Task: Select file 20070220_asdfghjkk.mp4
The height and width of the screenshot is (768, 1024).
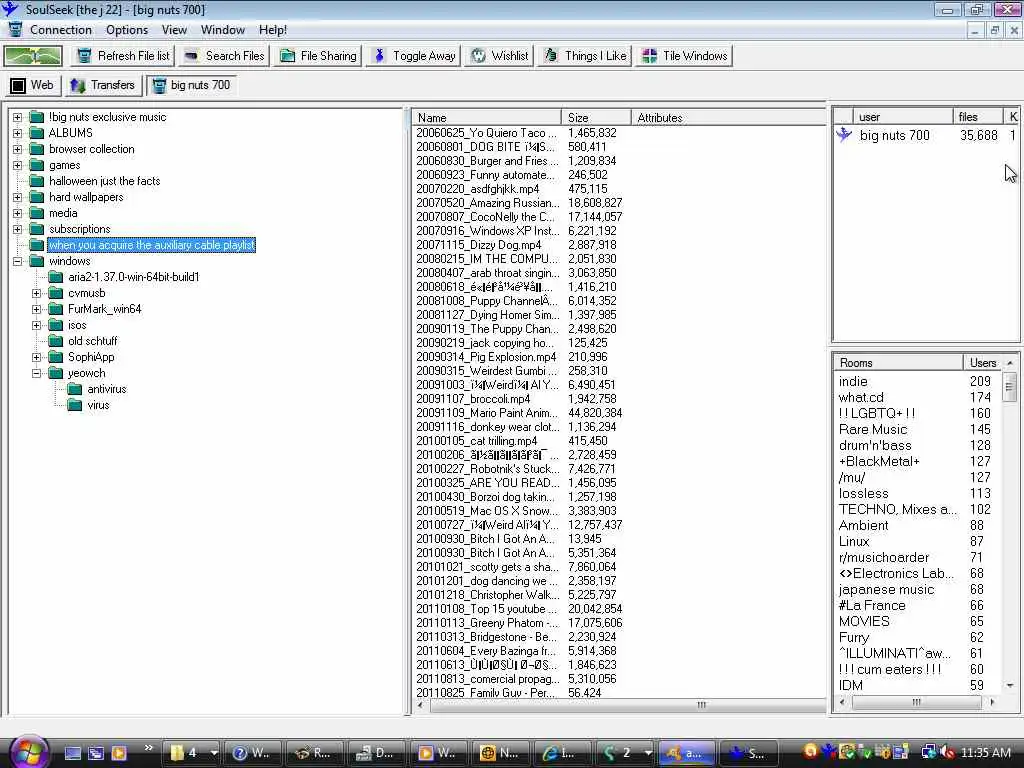Action: pos(478,189)
